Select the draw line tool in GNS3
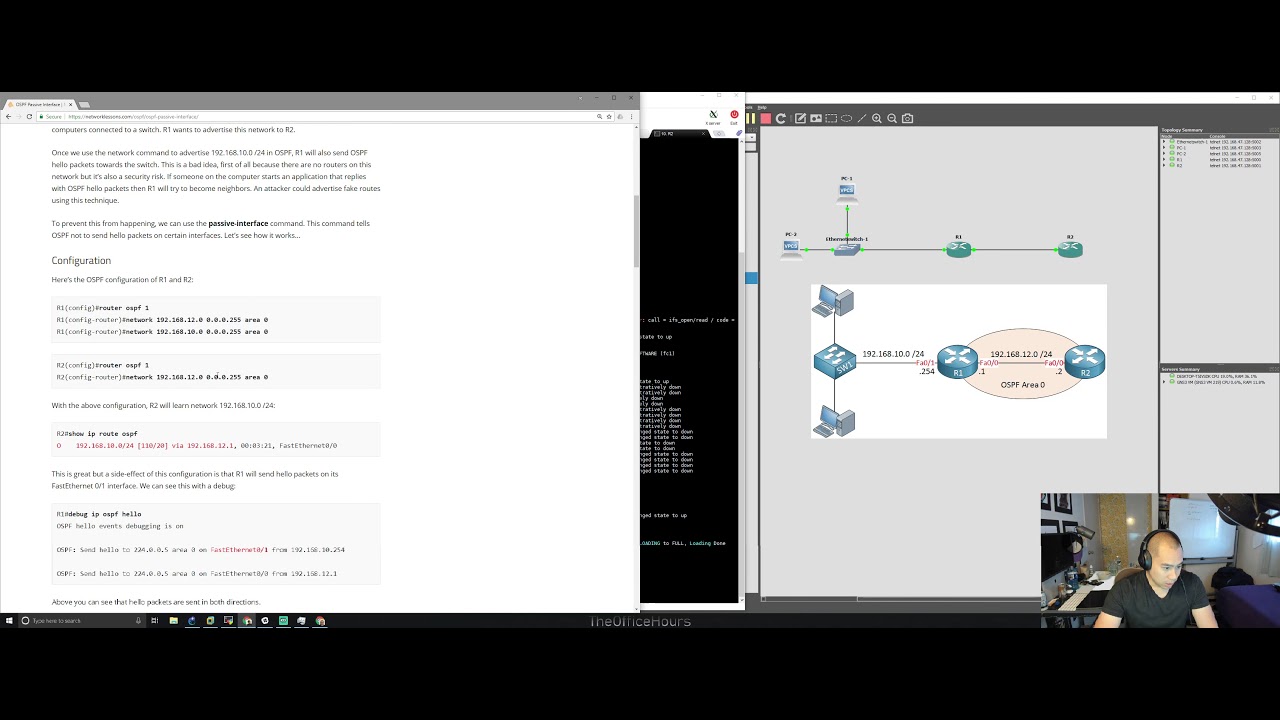1280x720 pixels. 862,118
